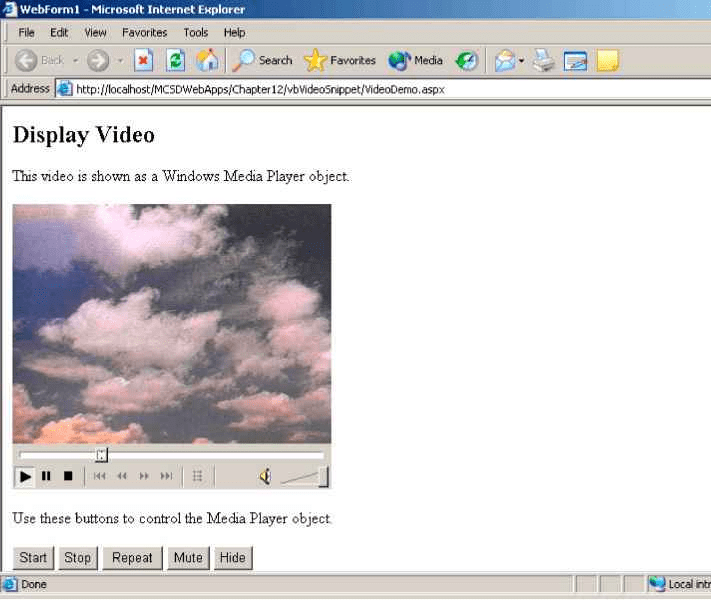
Task: Click the Repeat button
Action: [x=132, y=557]
